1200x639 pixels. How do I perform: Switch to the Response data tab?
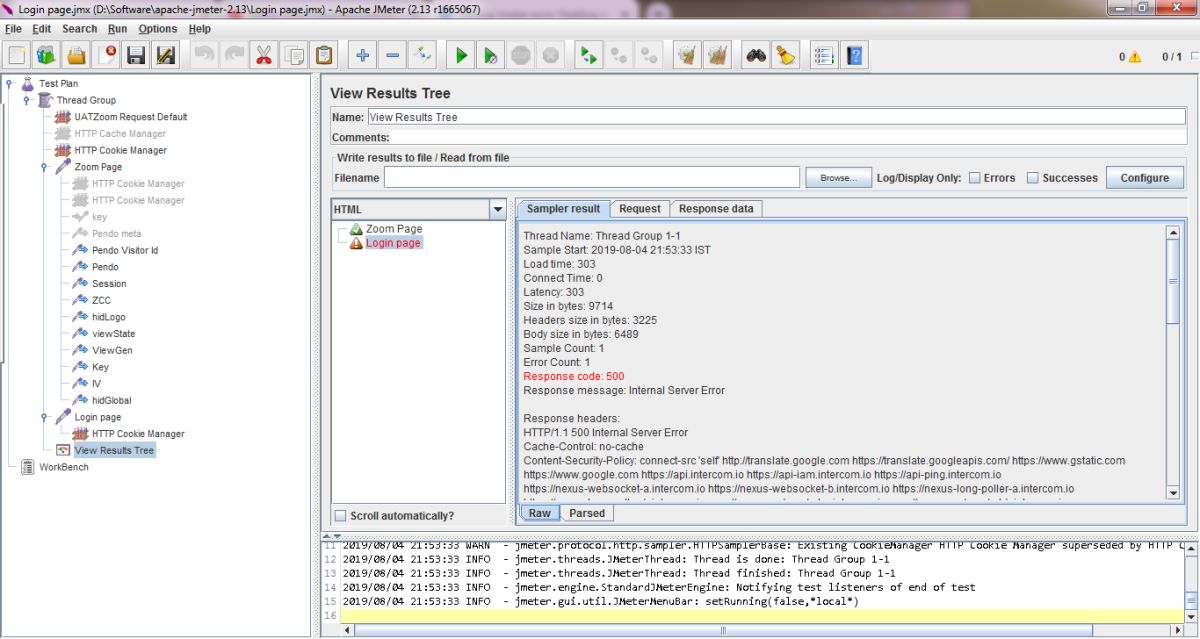pos(716,209)
